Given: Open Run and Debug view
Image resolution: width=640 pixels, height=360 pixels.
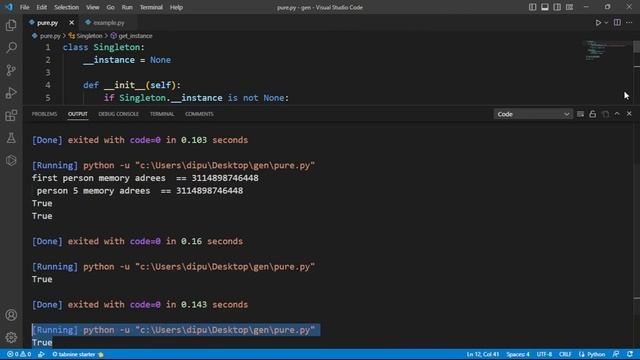Looking at the screenshot, I should pyautogui.click(x=11, y=93).
